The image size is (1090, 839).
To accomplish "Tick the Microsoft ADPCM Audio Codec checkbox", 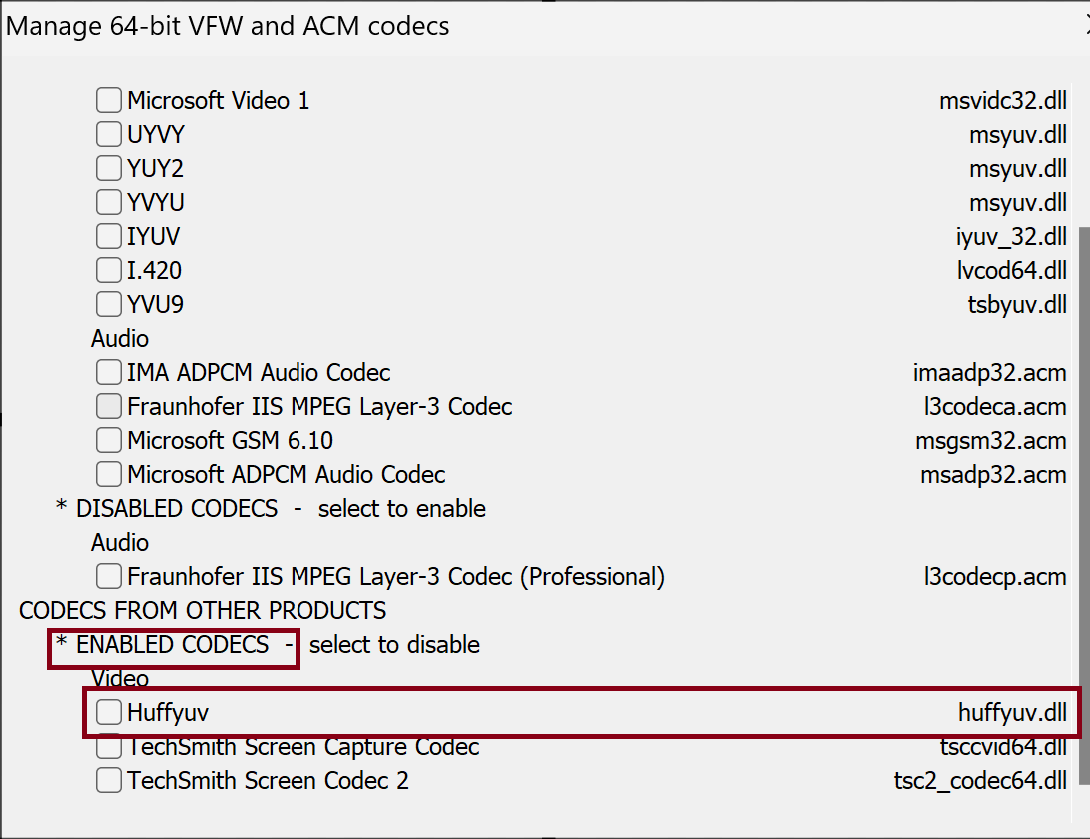I will tap(109, 474).
